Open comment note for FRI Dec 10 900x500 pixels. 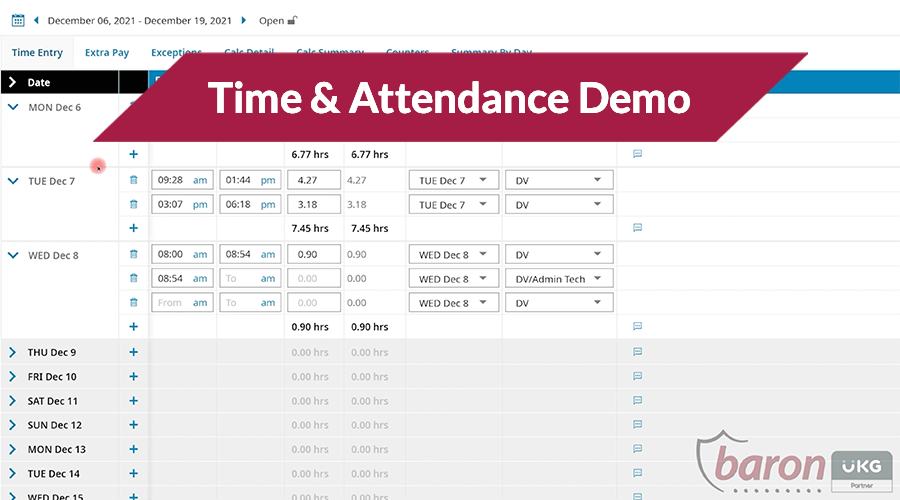637,377
